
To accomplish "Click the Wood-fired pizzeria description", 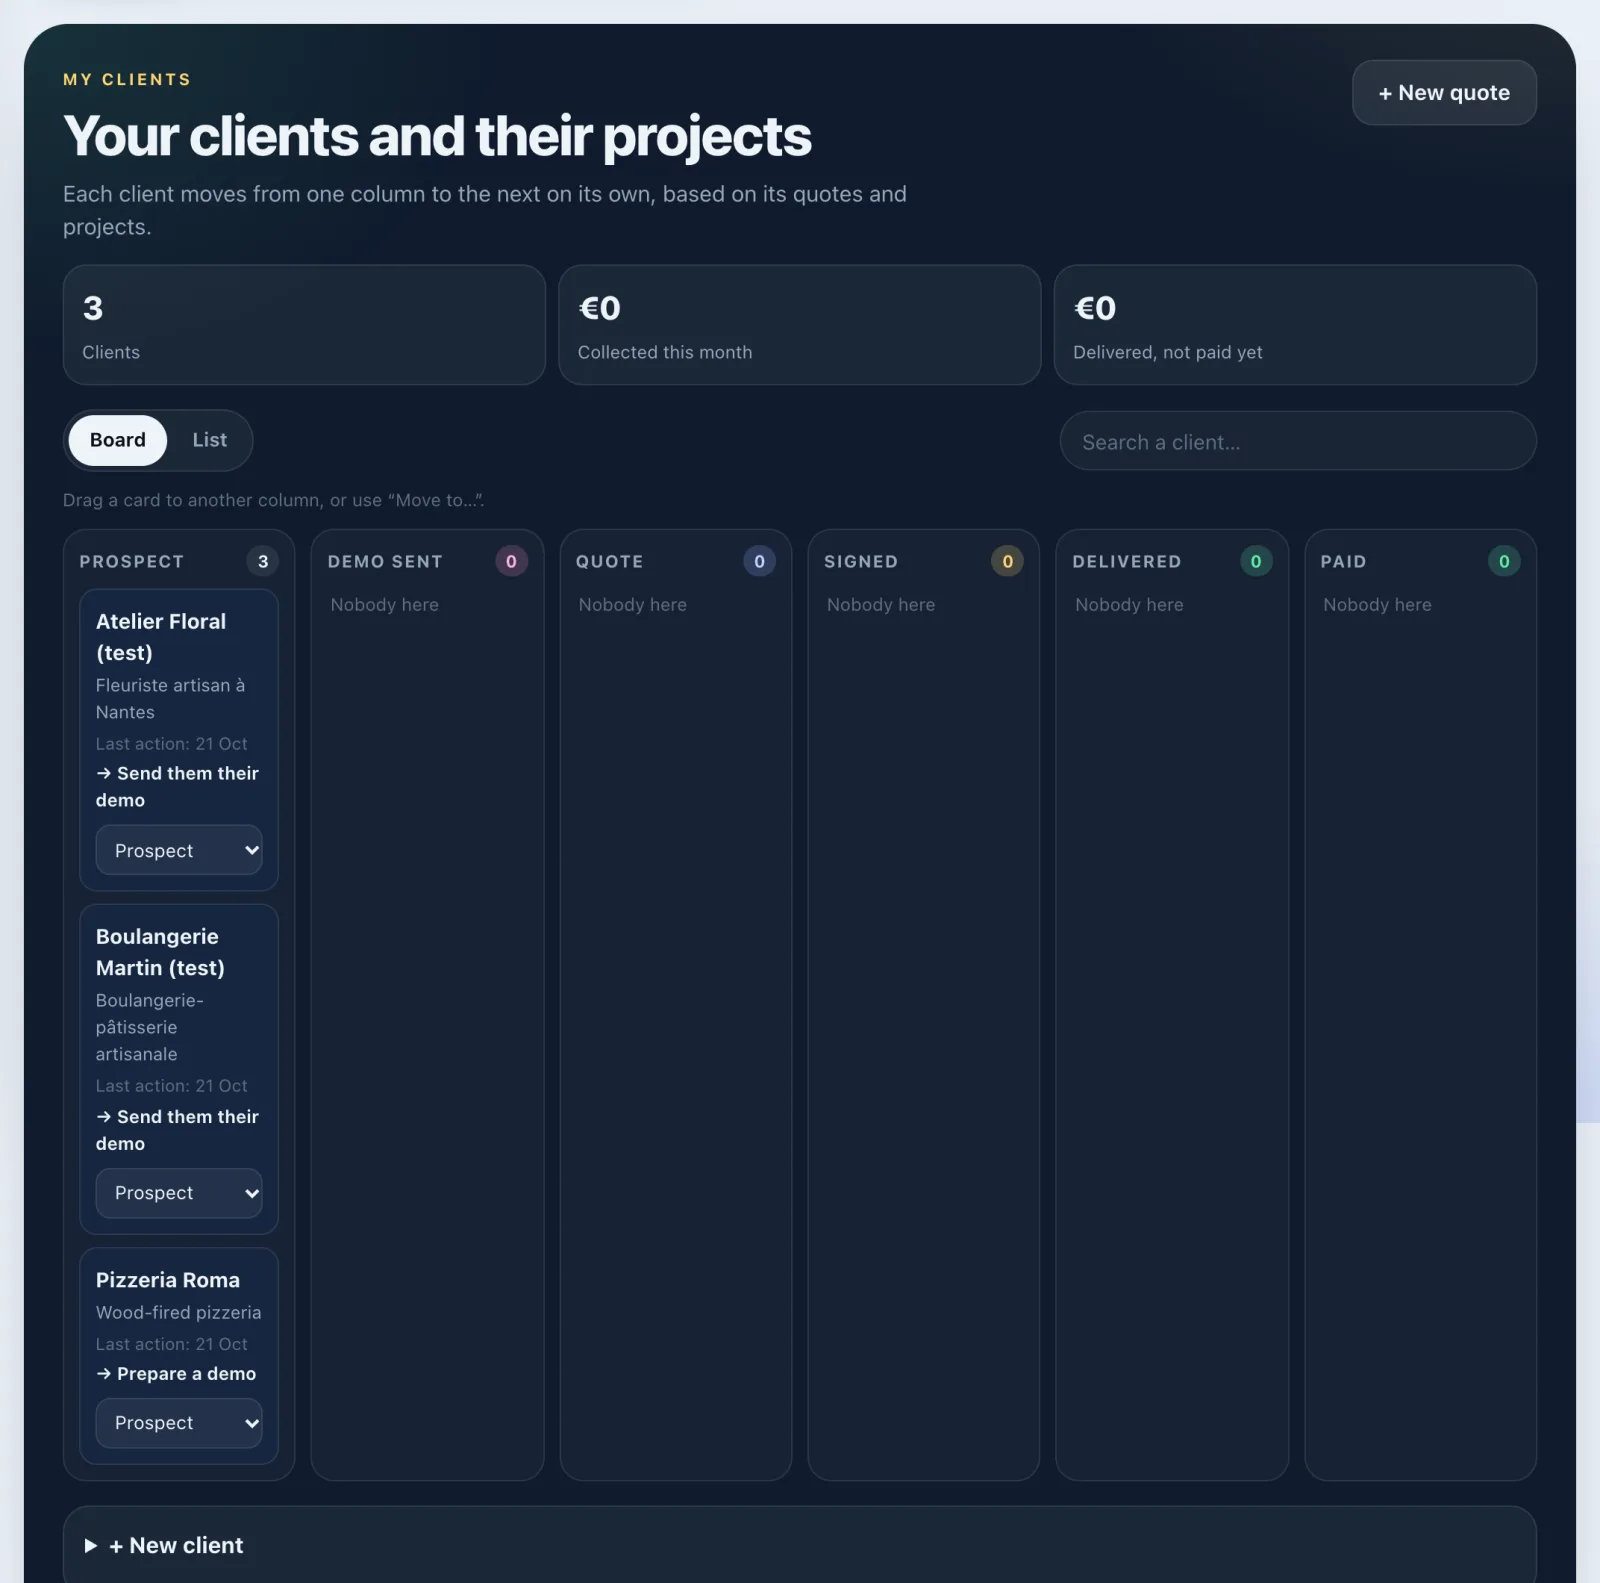I will pyautogui.click(x=178, y=1312).
